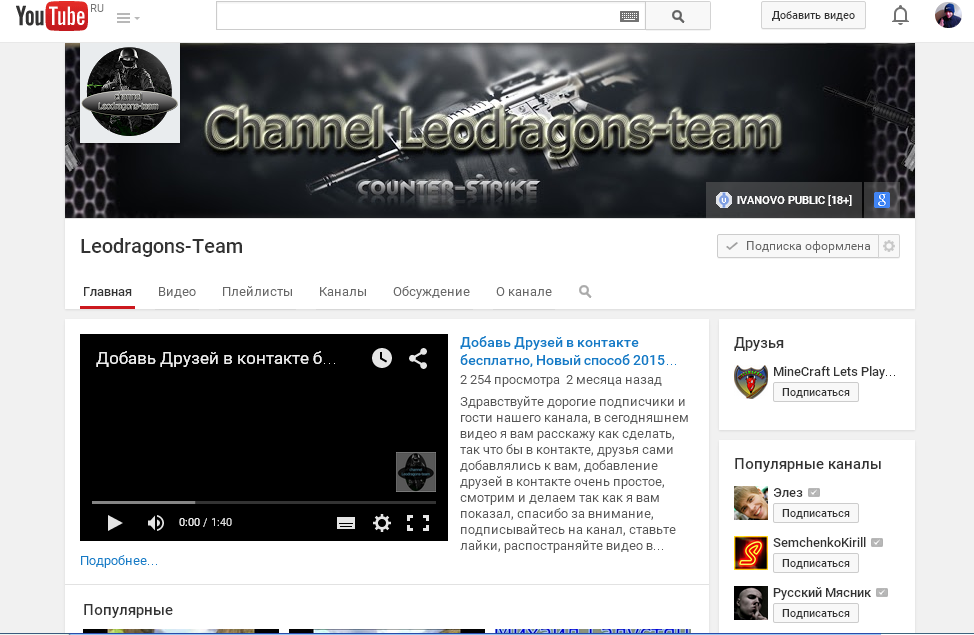Click the magnifier search button

point(678,16)
